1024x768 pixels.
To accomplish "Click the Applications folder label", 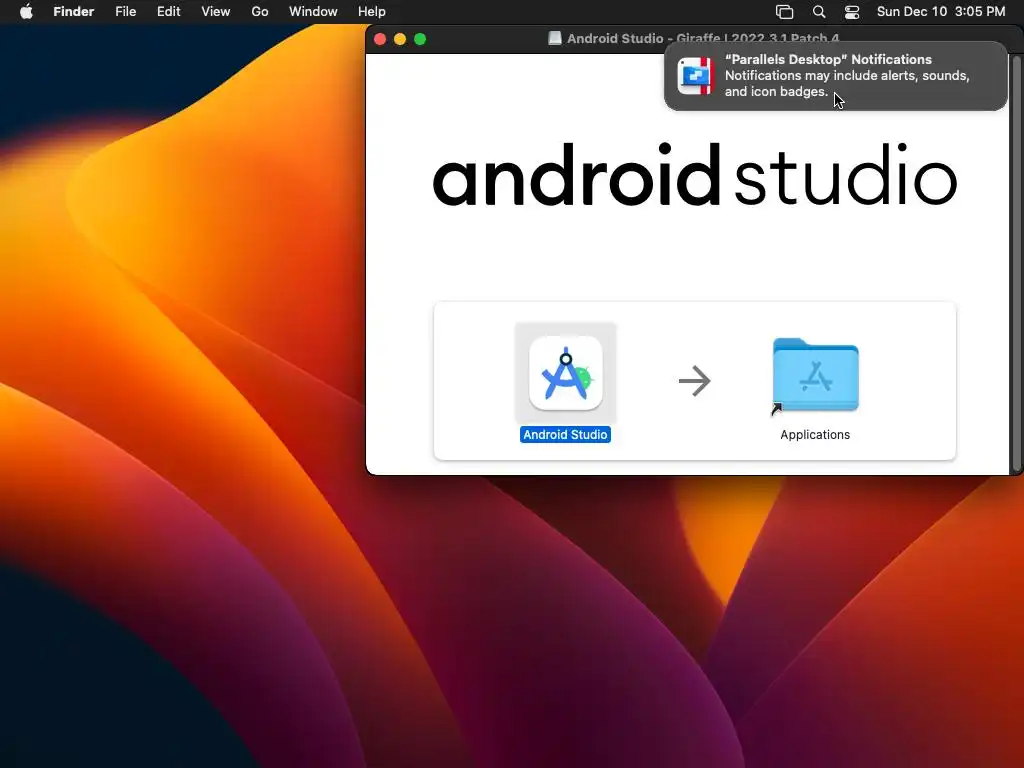I will (815, 435).
